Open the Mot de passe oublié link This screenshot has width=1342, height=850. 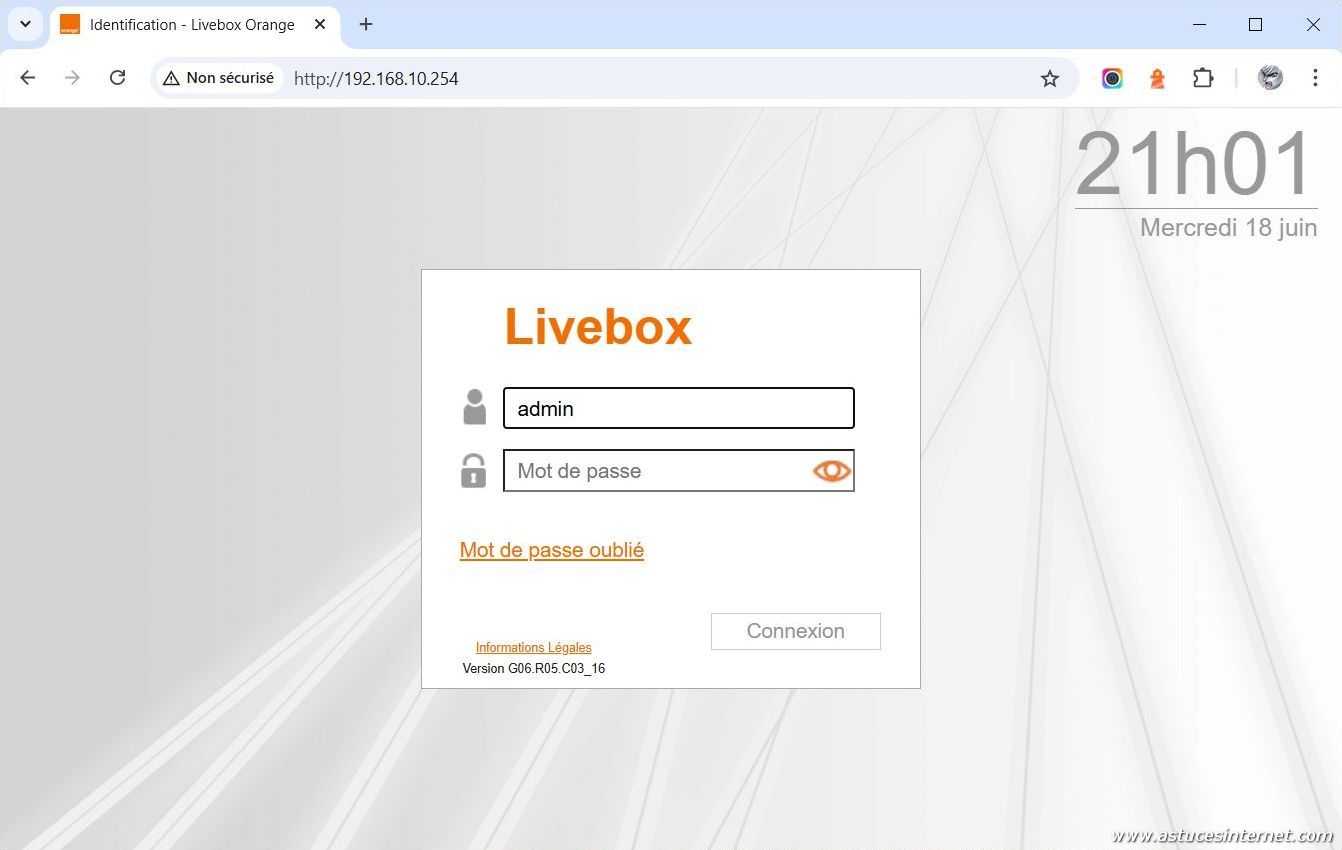pyautogui.click(x=552, y=550)
